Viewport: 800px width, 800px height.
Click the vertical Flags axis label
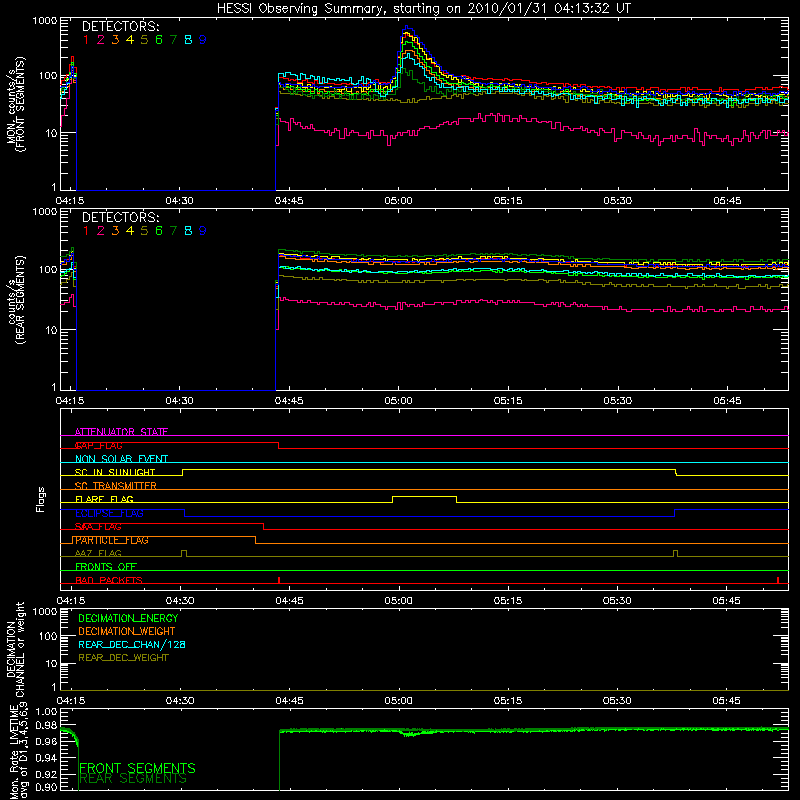click(x=41, y=499)
